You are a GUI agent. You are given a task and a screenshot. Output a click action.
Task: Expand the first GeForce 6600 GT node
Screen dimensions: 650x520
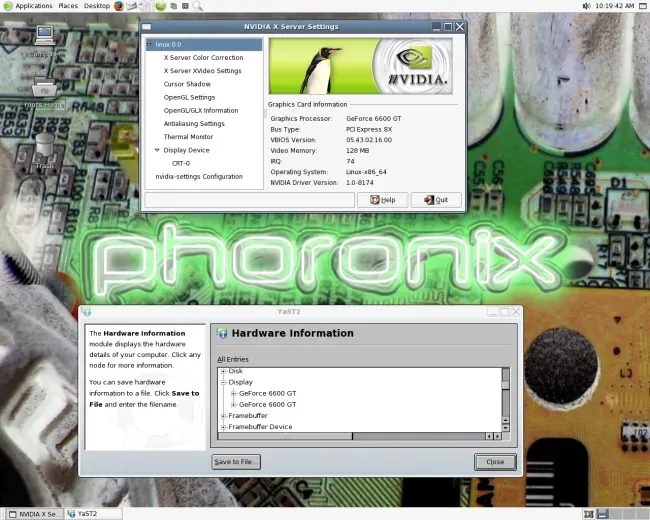tap(234, 393)
